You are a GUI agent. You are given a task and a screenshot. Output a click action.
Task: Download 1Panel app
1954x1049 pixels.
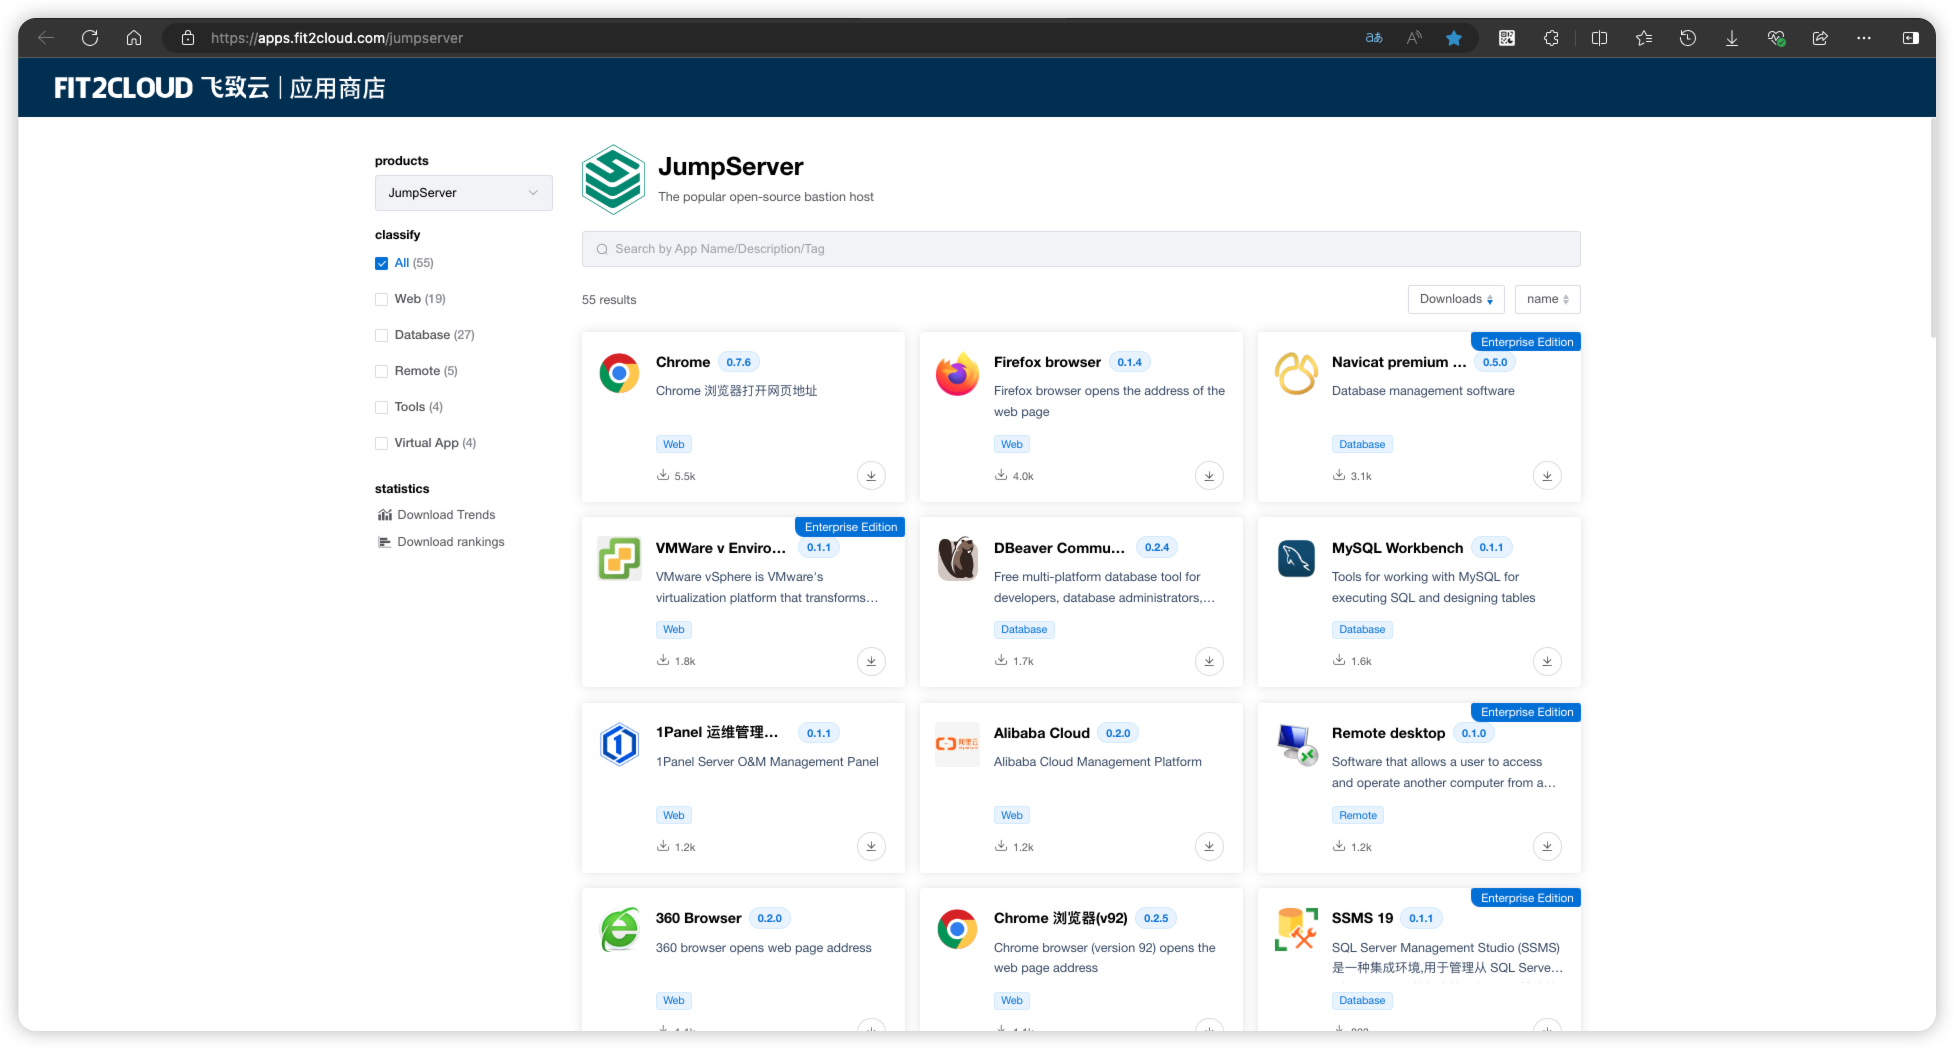[871, 847]
